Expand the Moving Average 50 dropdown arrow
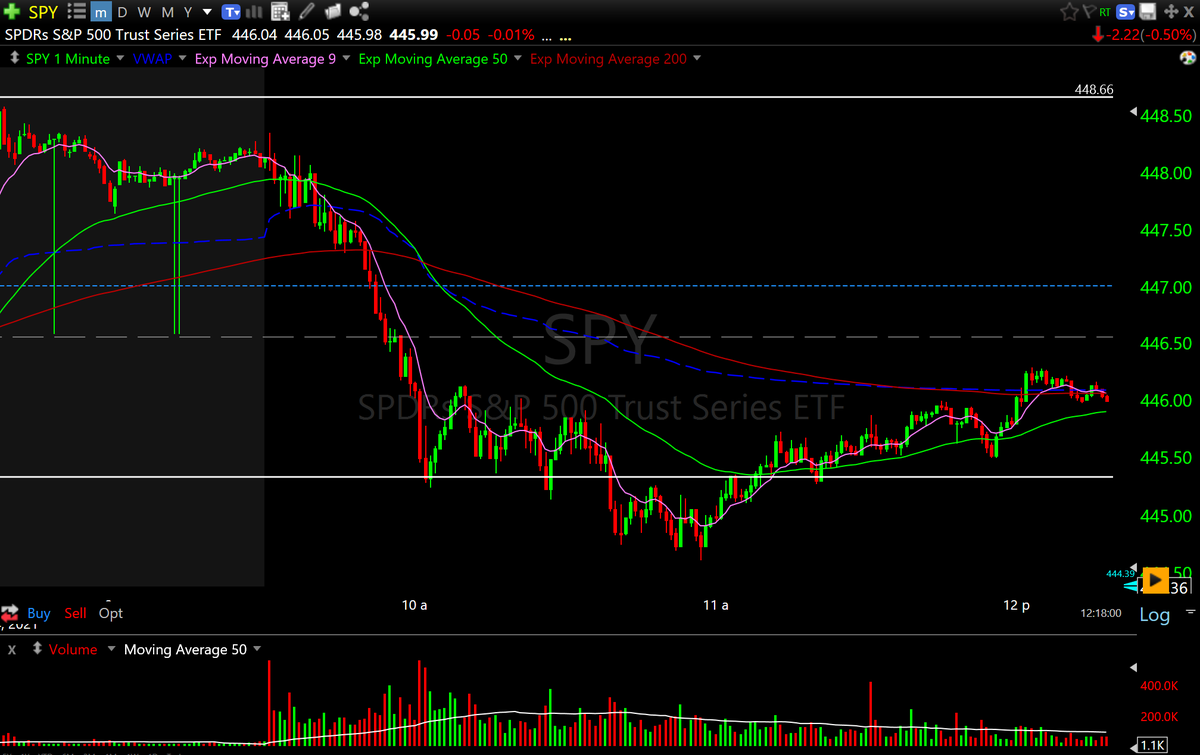This screenshot has width=1200, height=755. (257, 649)
